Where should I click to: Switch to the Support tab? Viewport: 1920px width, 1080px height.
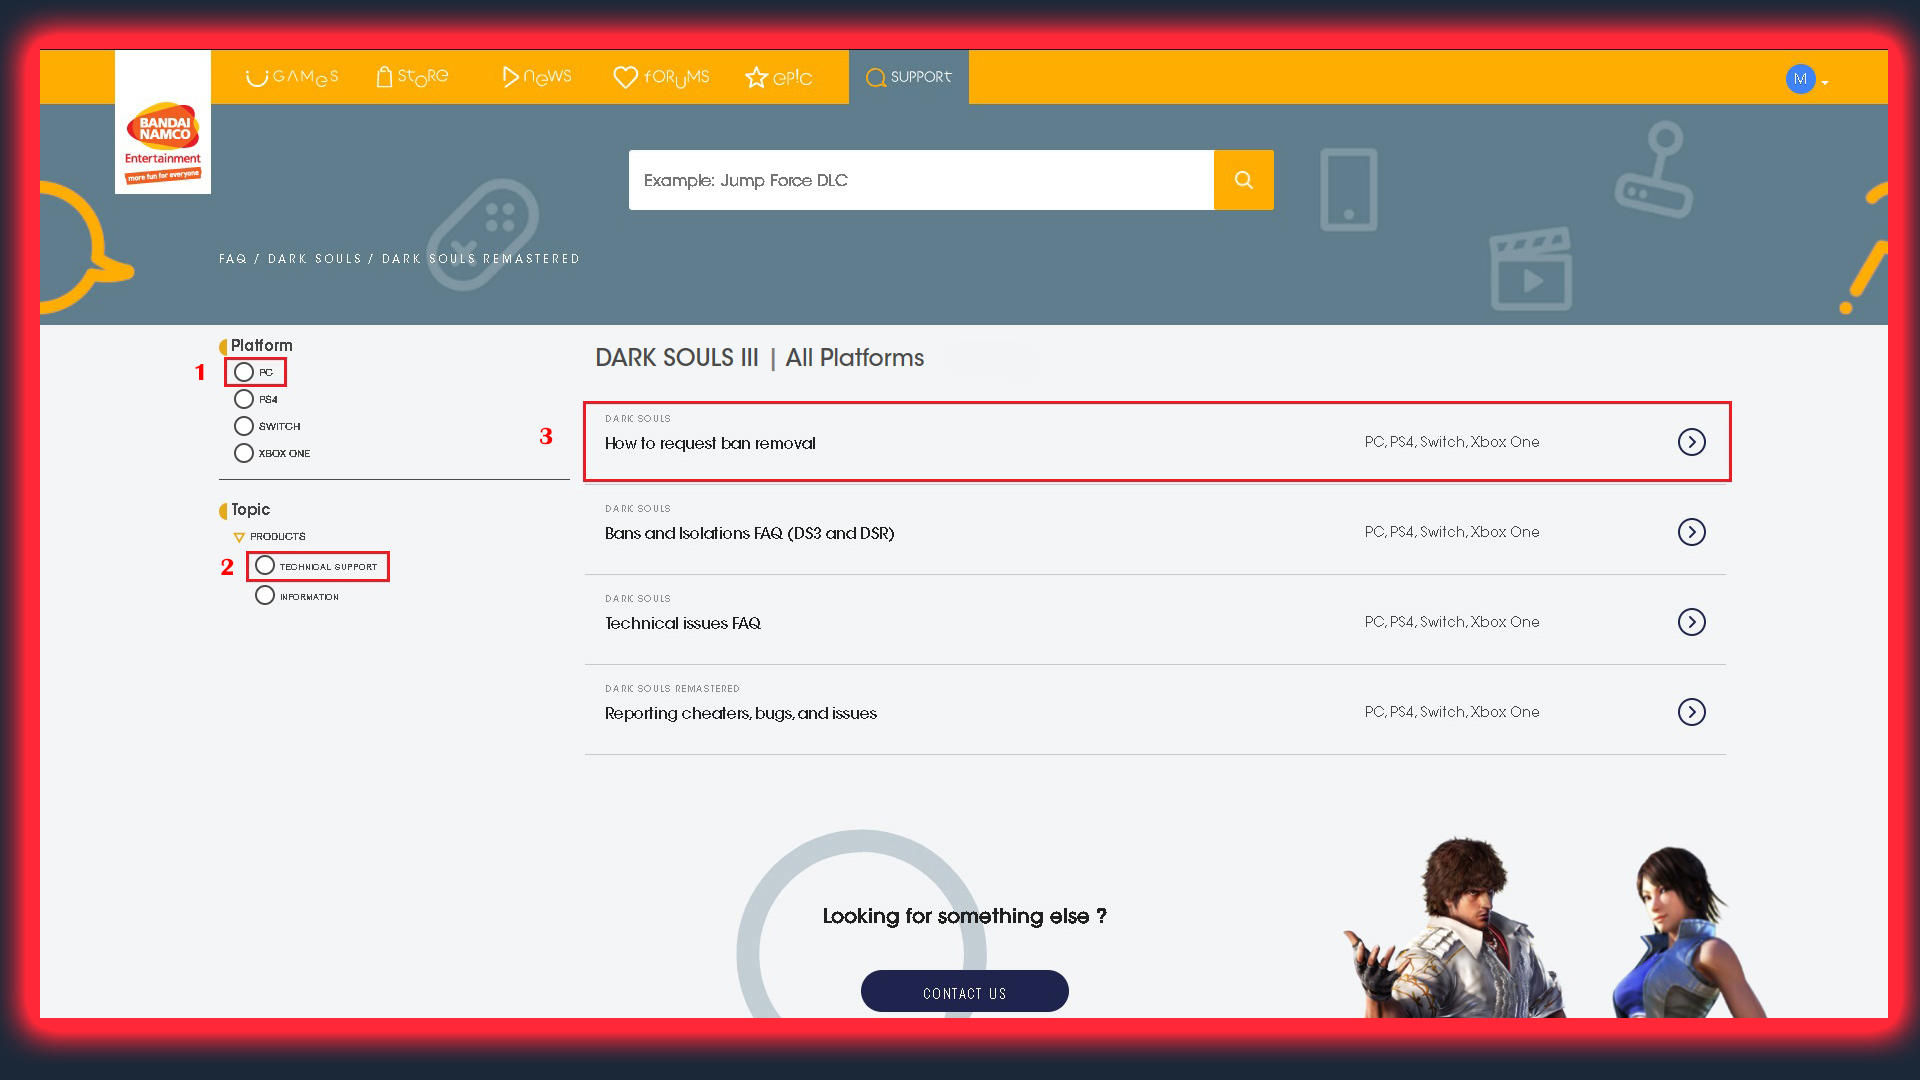pyautogui.click(x=908, y=77)
